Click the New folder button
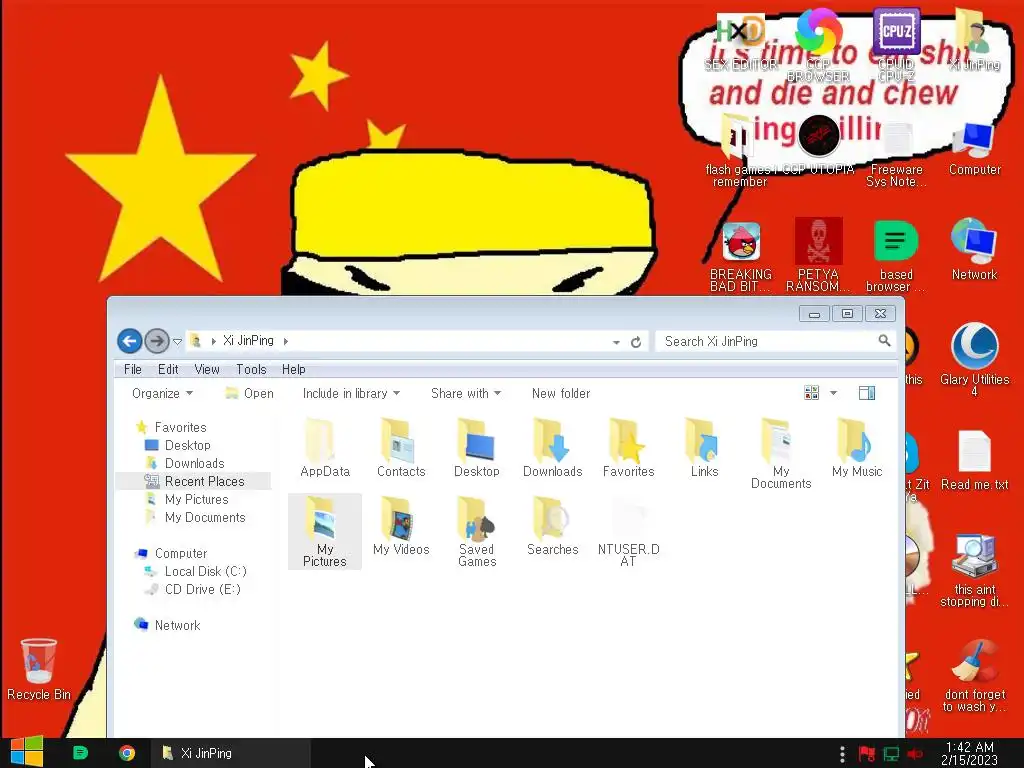 click(561, 393)
